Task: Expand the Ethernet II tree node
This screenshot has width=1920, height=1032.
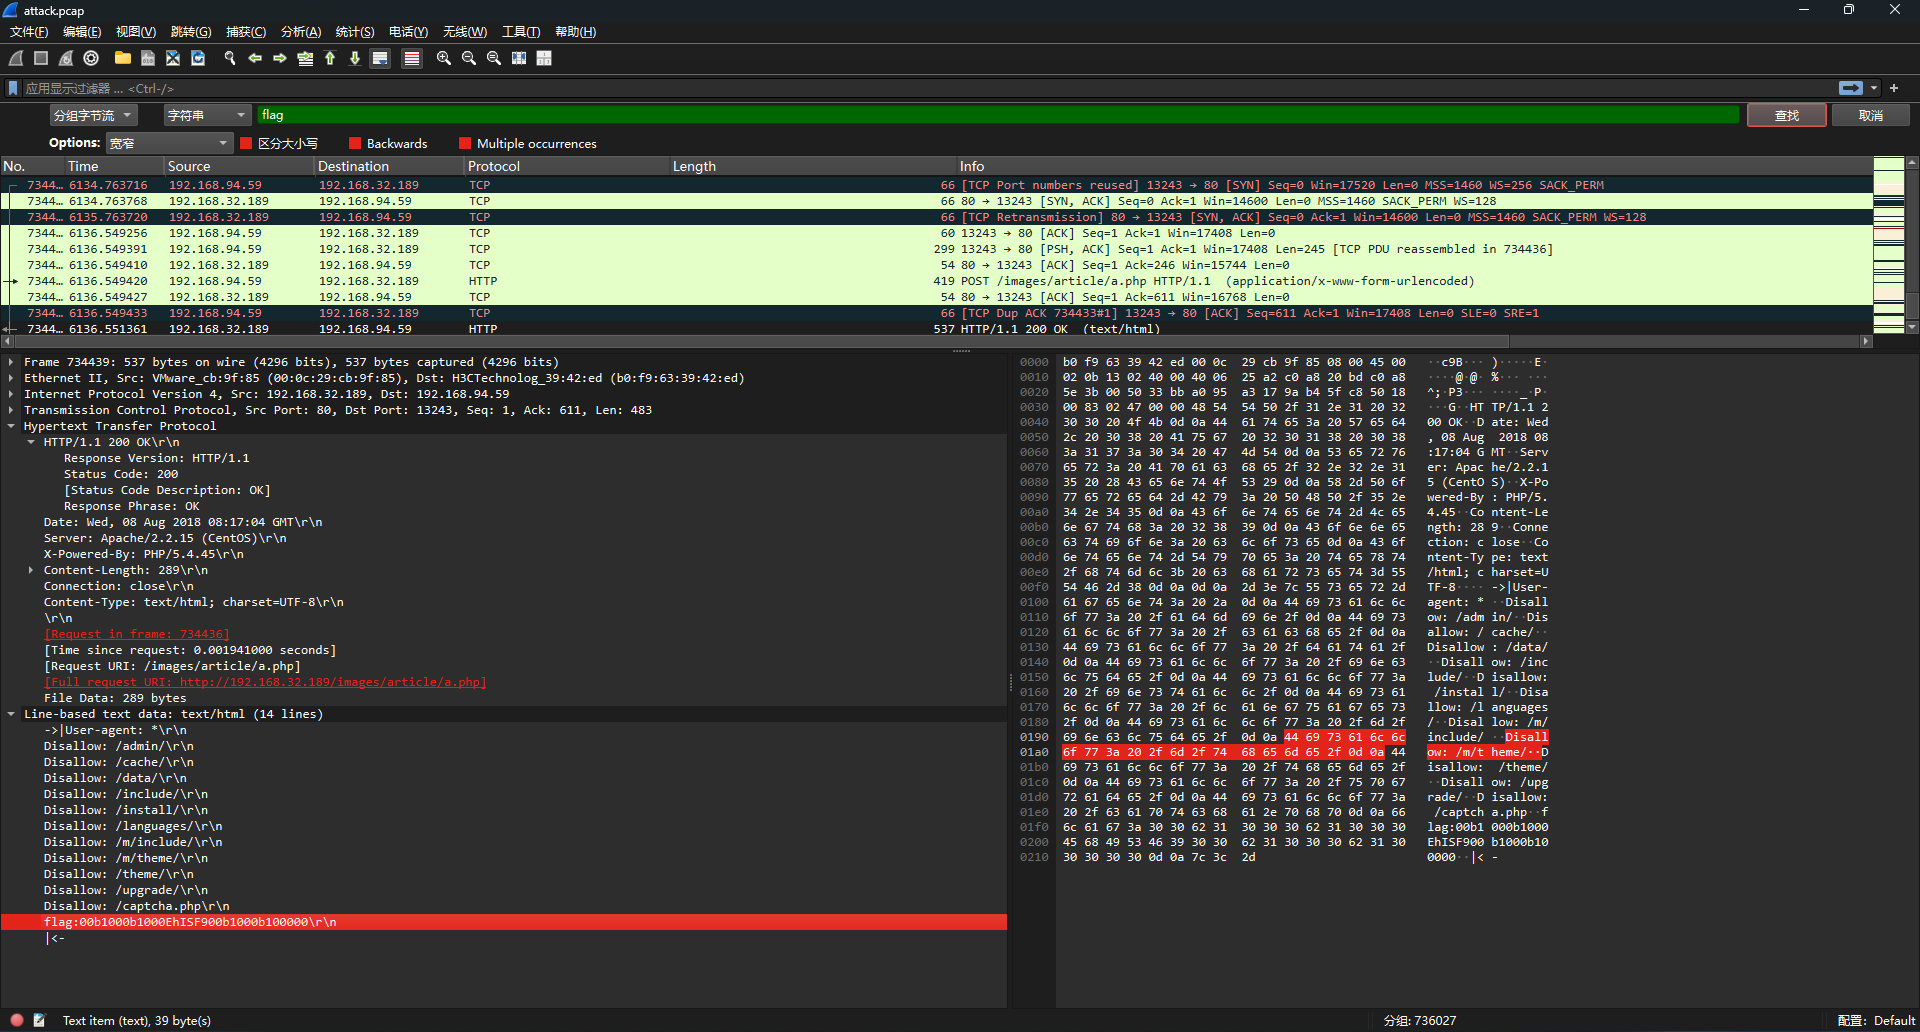Action: 11,378
